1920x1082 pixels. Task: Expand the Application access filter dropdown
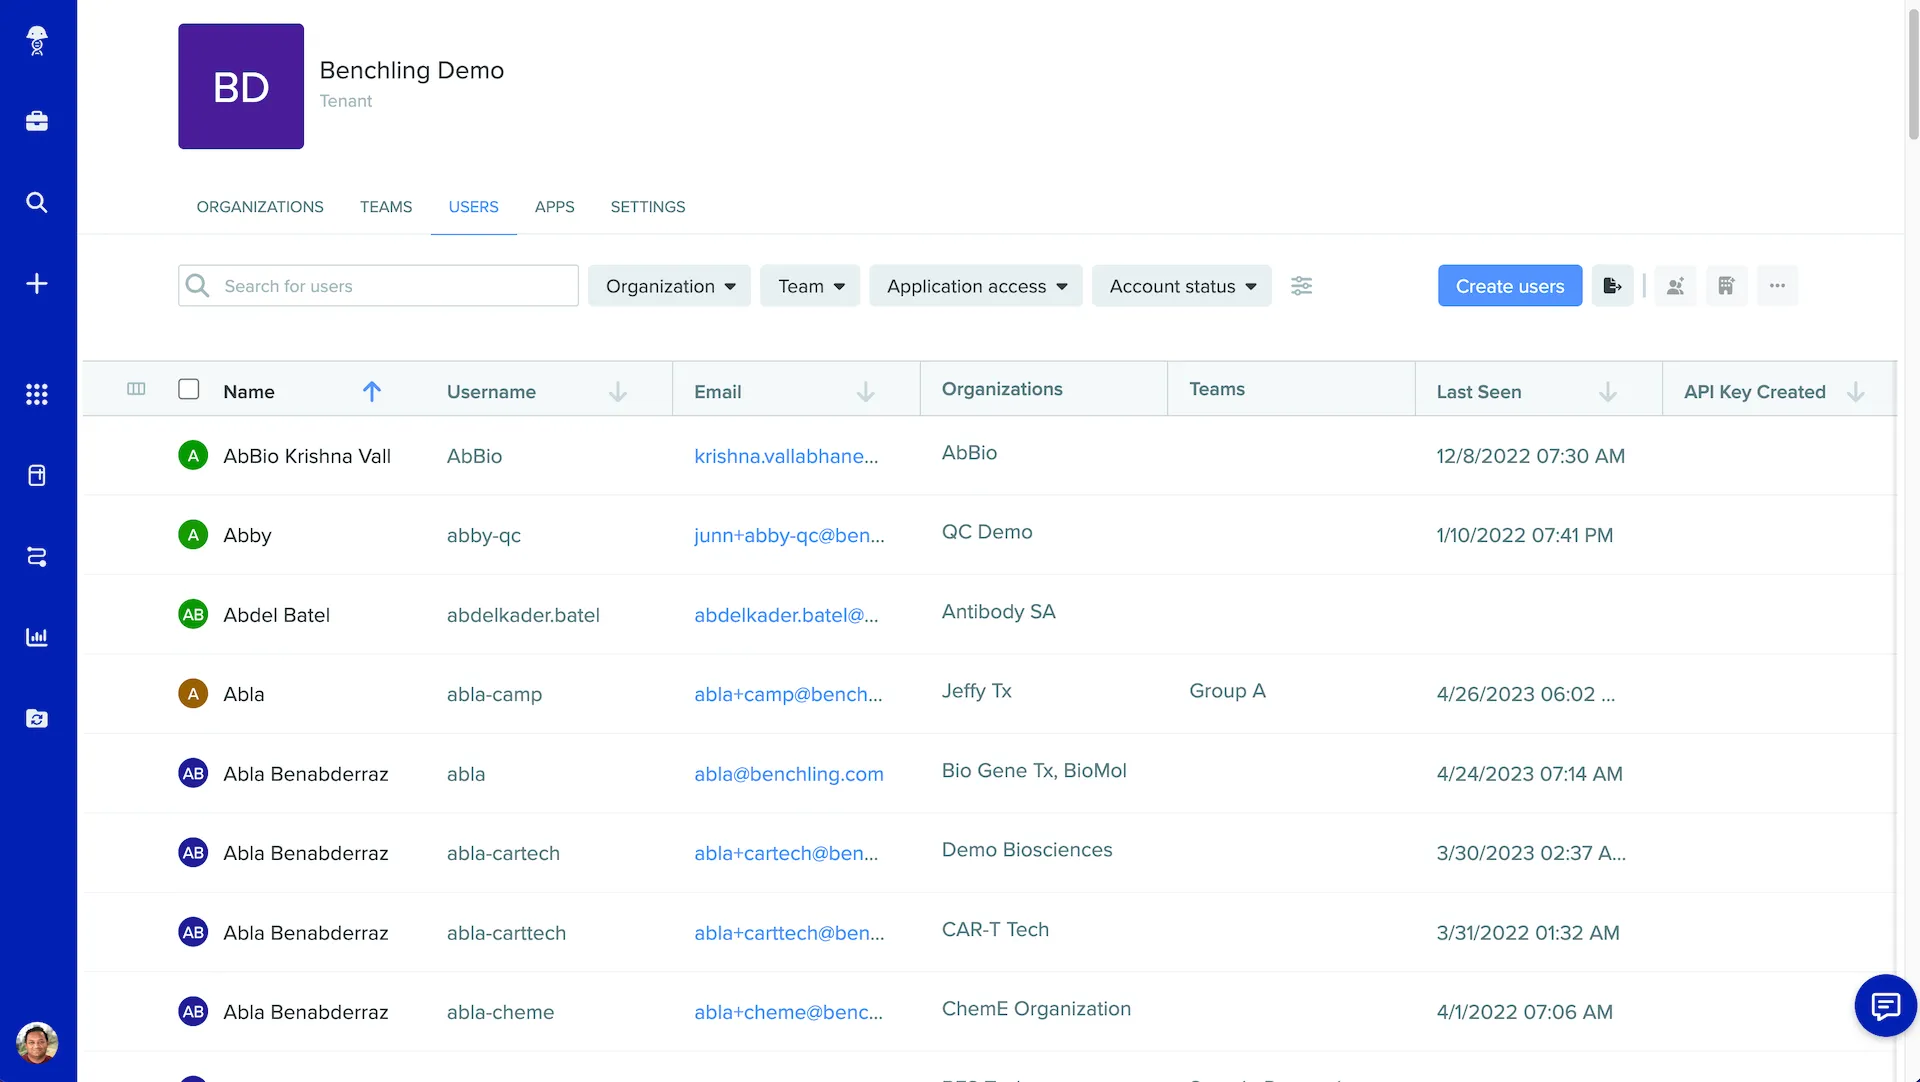tap(976, 286)
